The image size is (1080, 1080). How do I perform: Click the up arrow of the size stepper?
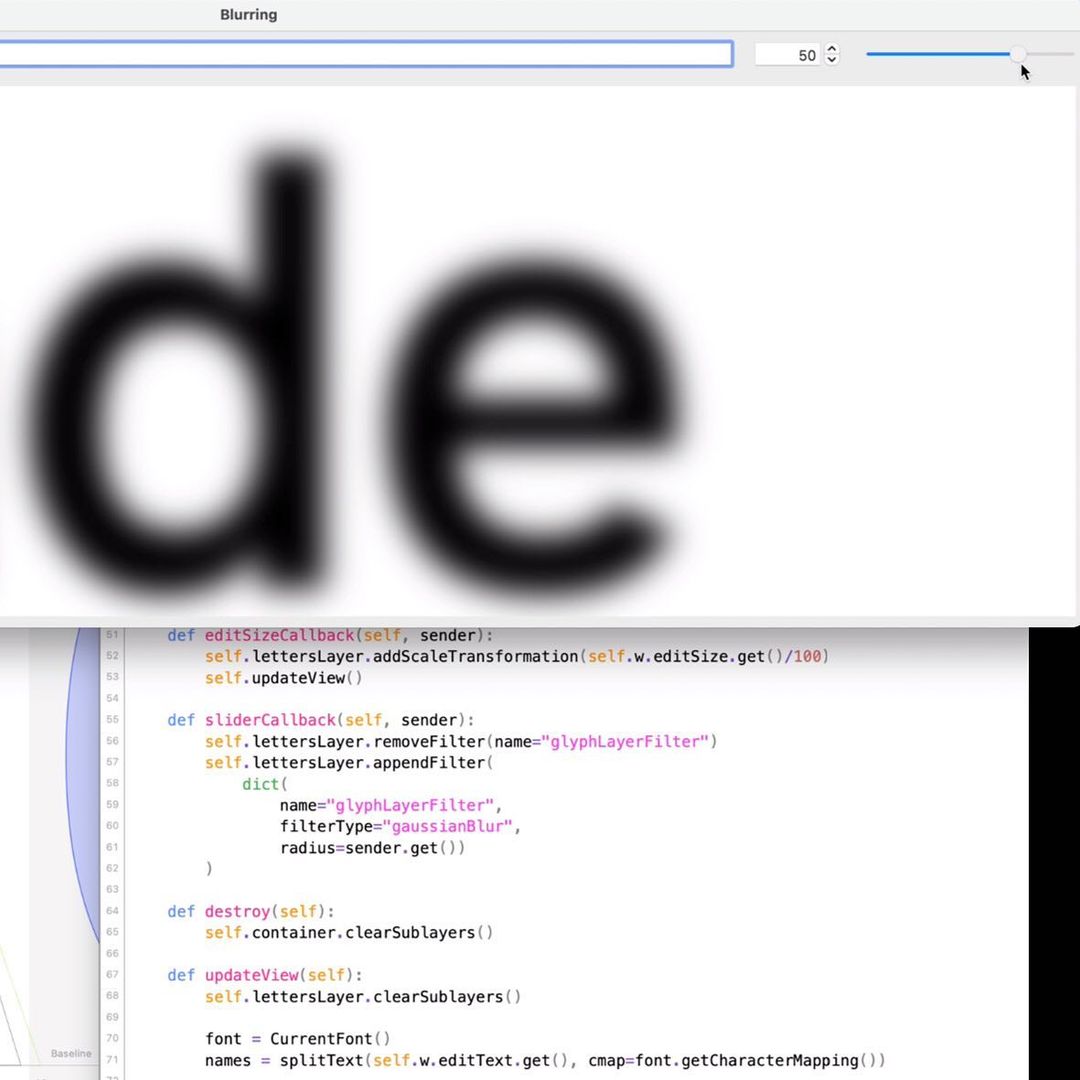pos(831,50)
